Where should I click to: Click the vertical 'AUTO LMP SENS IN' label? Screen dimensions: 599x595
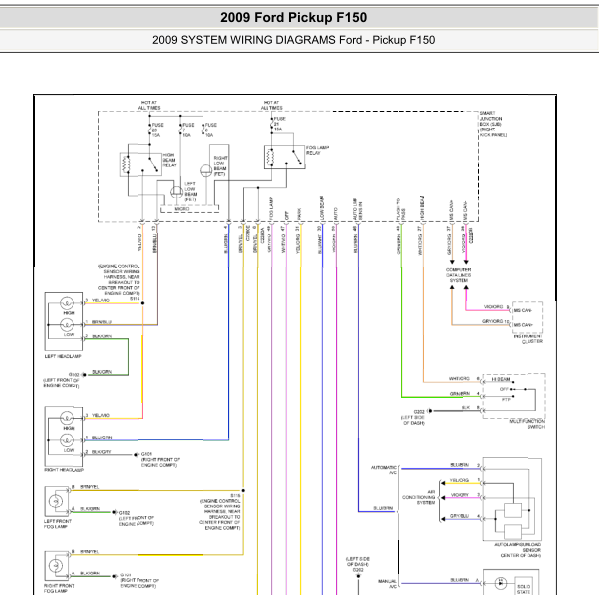[x=357, y=209]
